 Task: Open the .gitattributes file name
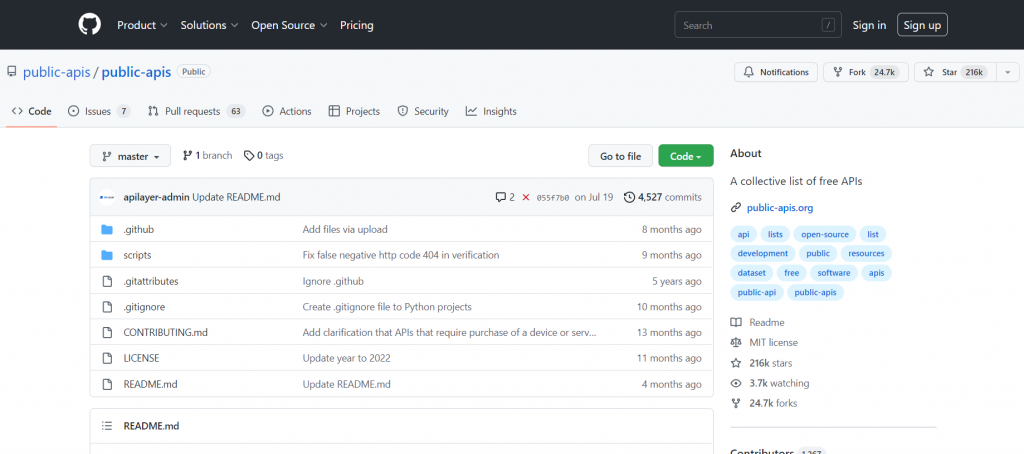point(150,281)
